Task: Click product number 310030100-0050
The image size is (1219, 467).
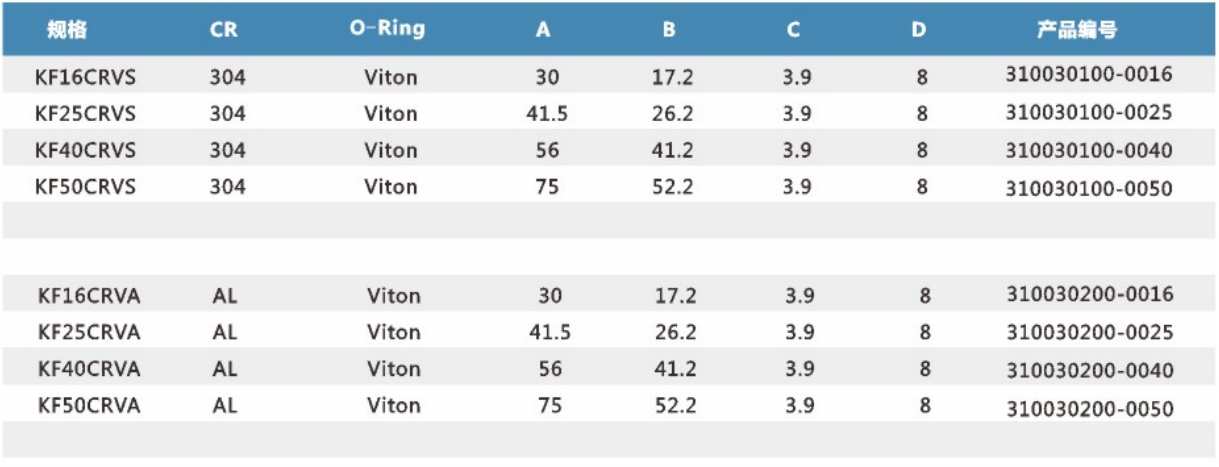Action: tap(1089, 188)
